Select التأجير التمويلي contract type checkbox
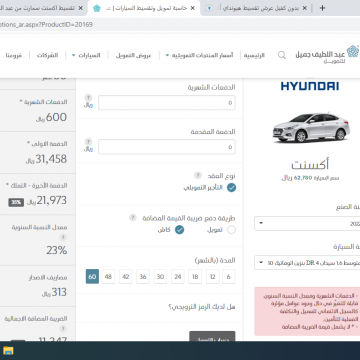 point(231,188)
